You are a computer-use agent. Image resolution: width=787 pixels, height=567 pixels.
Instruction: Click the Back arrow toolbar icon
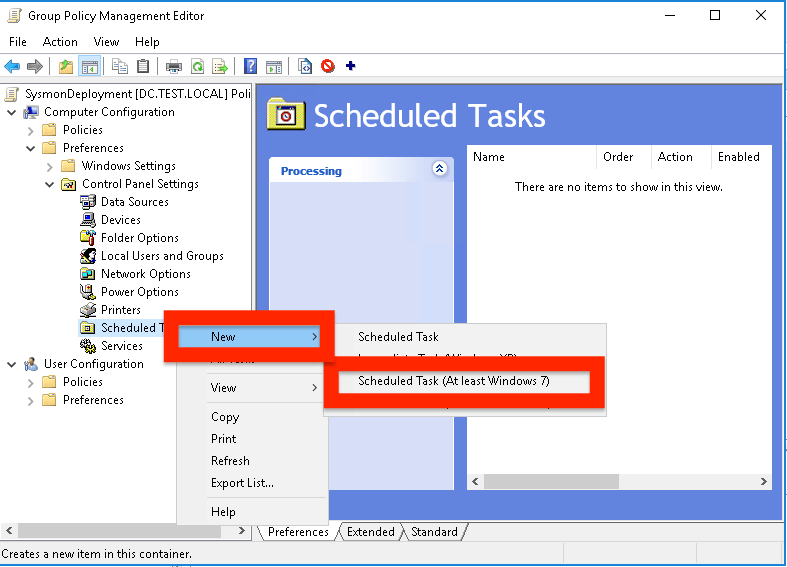point(12,67)
